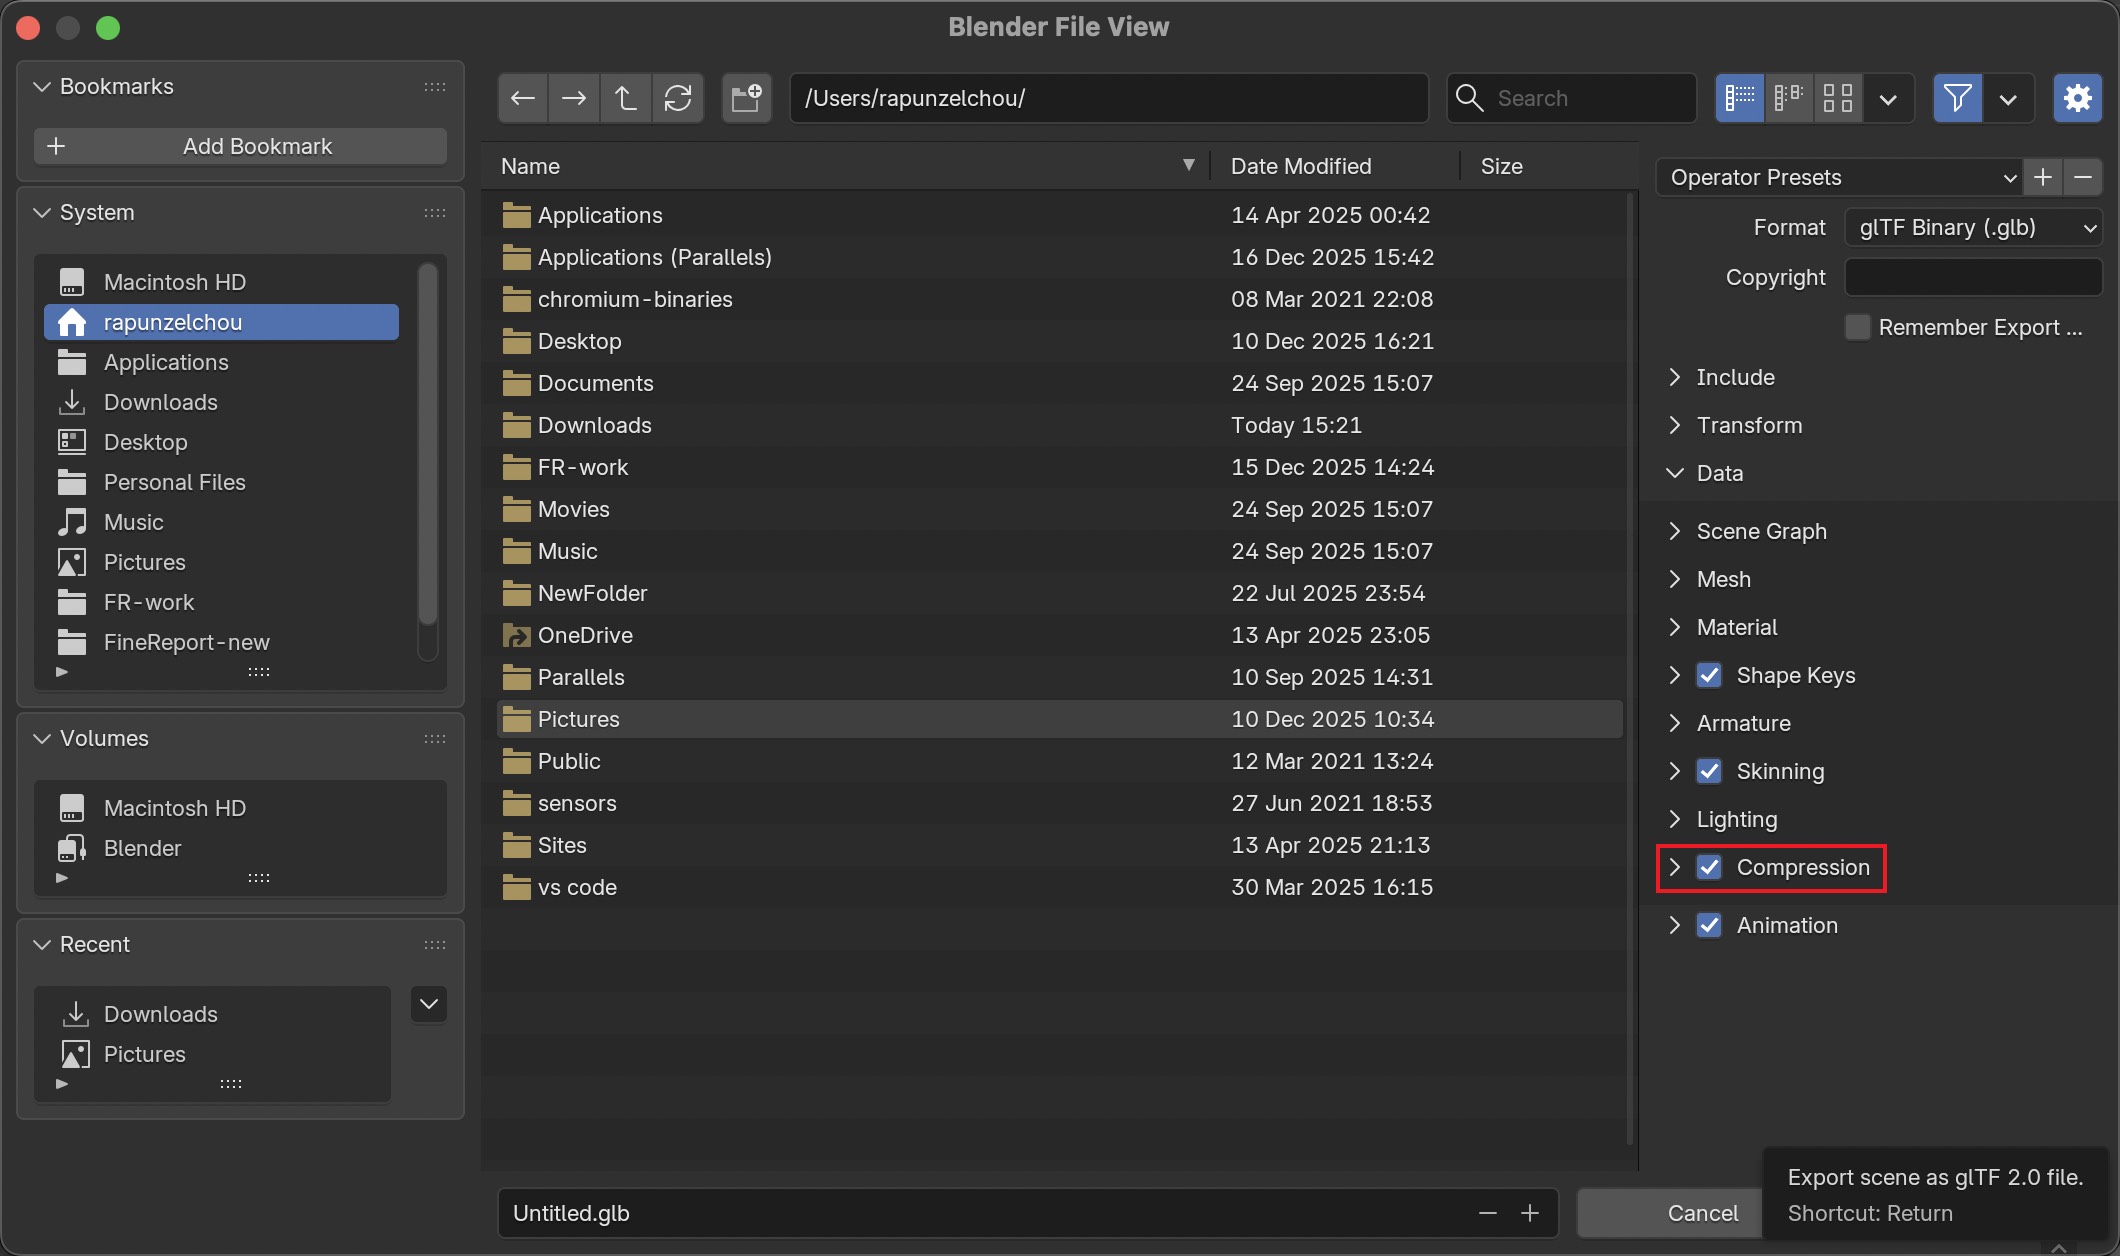
Task: Navigate to parent directory
Action: pos(626,98)
